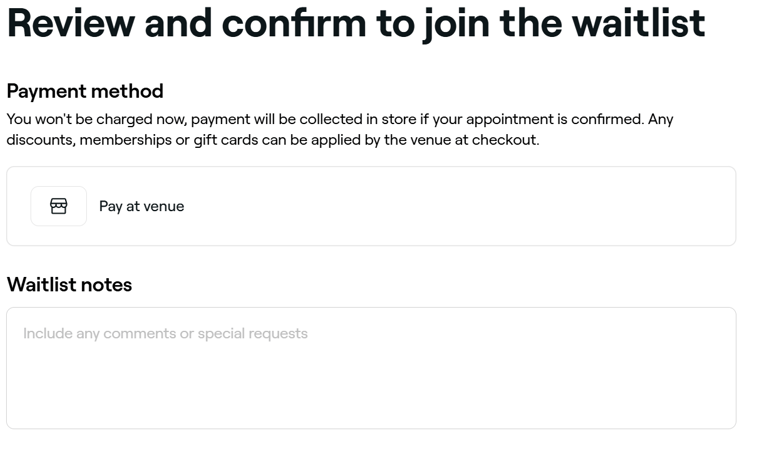
Task: Click the word 'waitlist' in the page title
Action: click(639, 23)
